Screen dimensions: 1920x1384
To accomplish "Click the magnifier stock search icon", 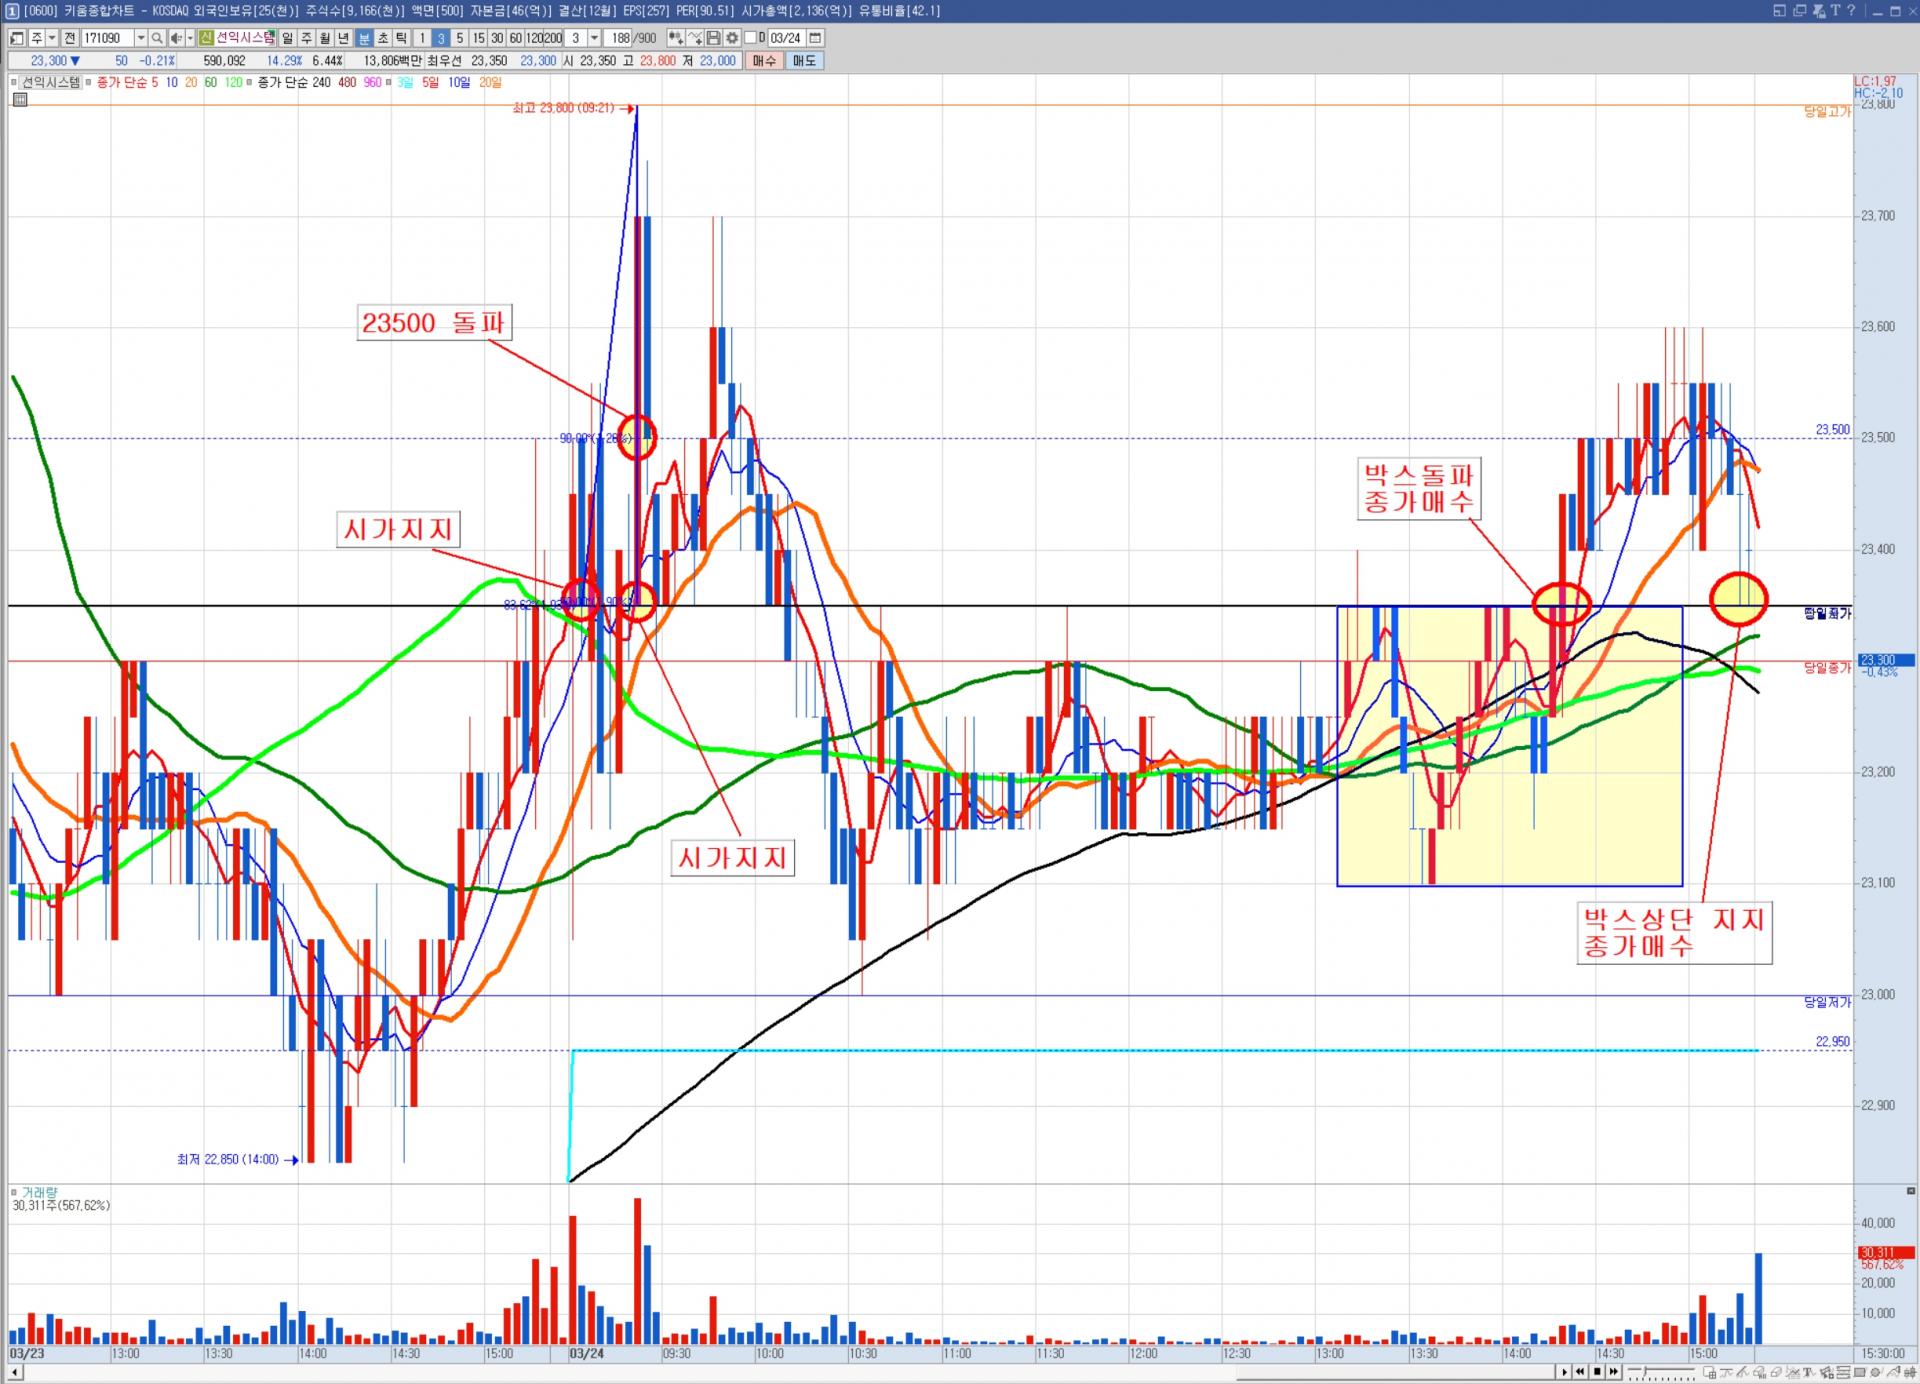I will pyautogui.click(x=157, y=38).
